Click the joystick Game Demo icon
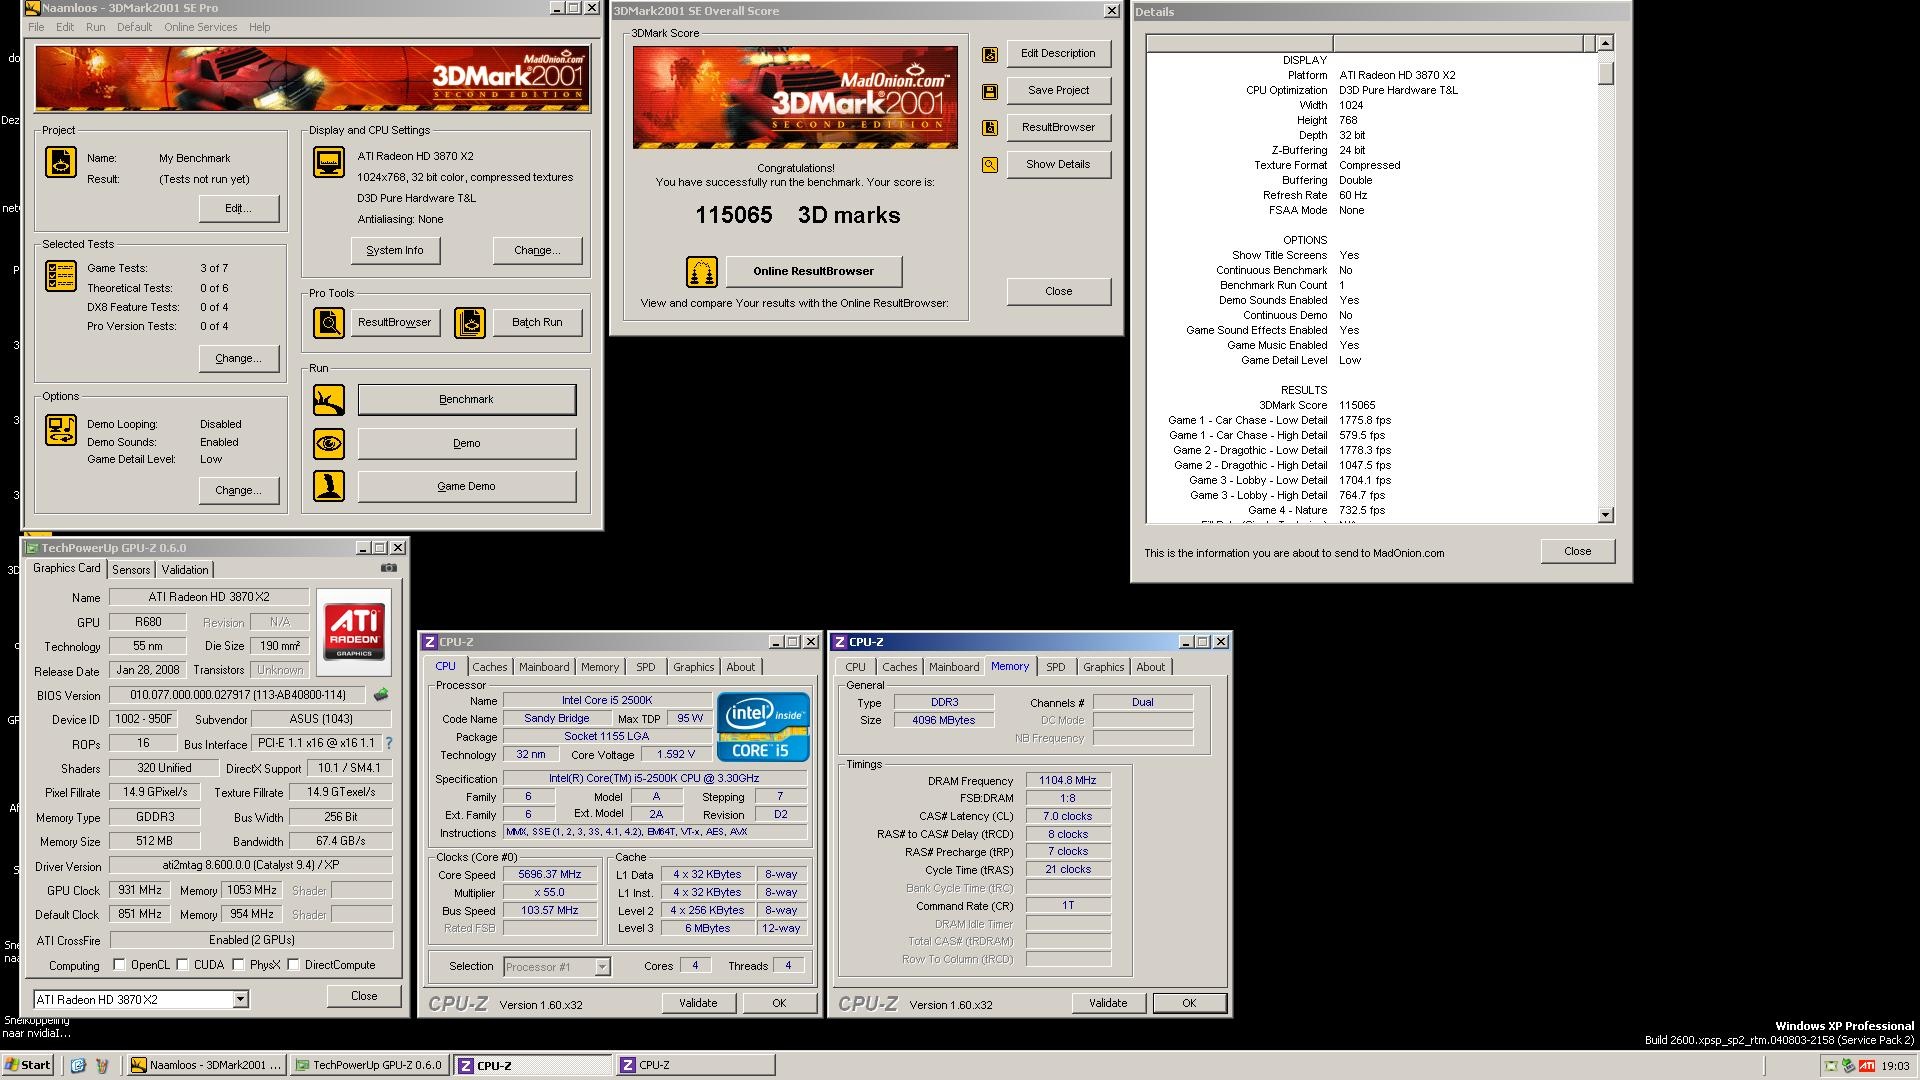 click(329, 486)
